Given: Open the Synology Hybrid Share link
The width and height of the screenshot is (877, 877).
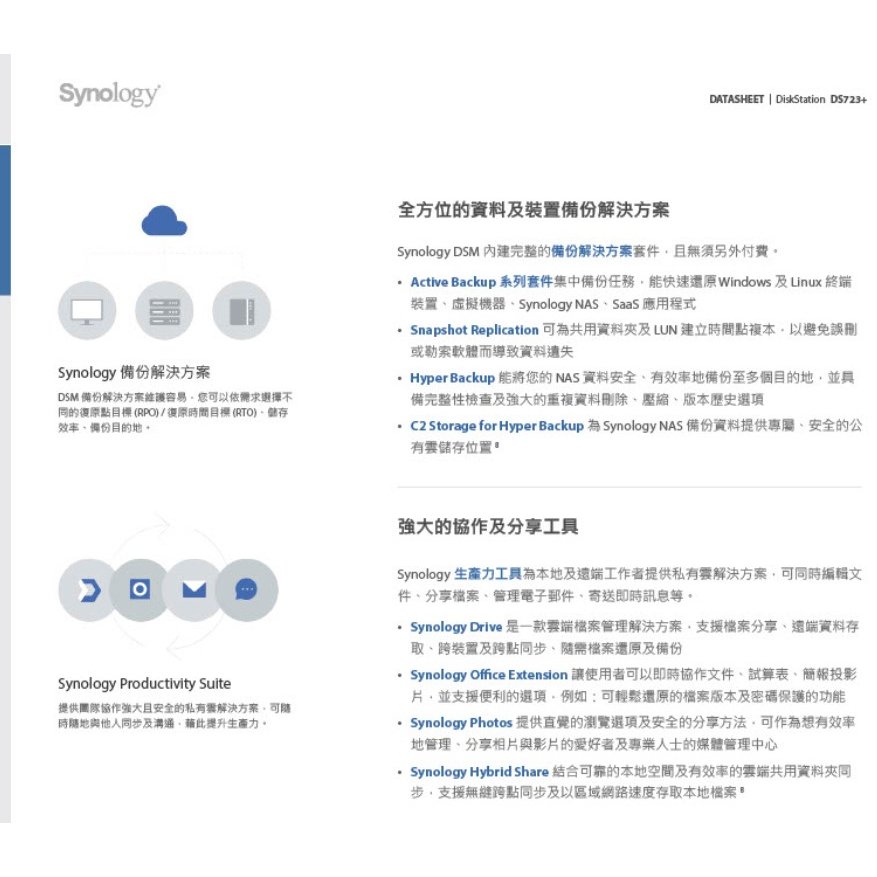Looking at the screenshot, I should click(479, 772).
